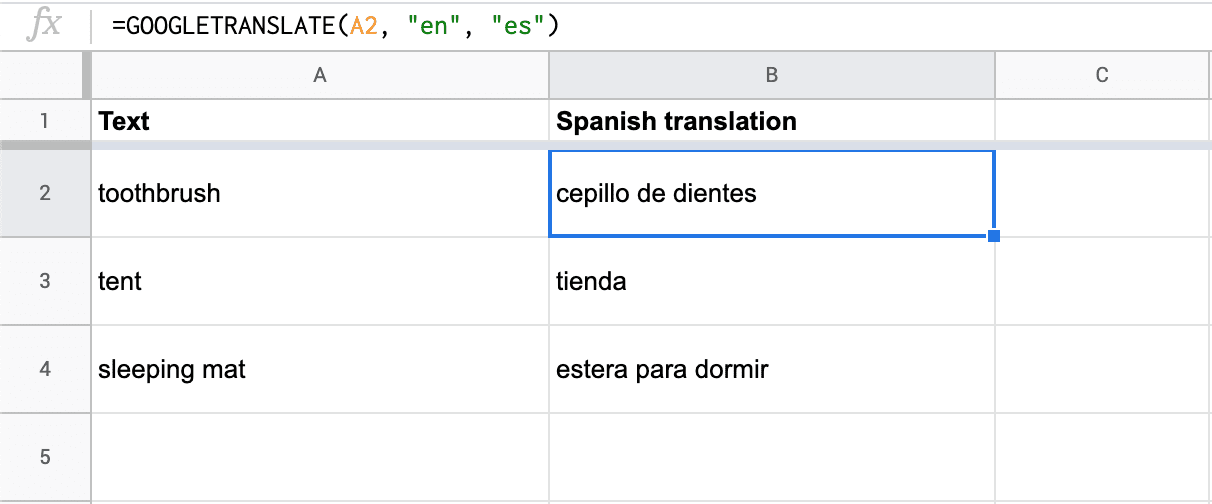
Task: Select the "Spanish translation" header cell
Action: [772, 121]
